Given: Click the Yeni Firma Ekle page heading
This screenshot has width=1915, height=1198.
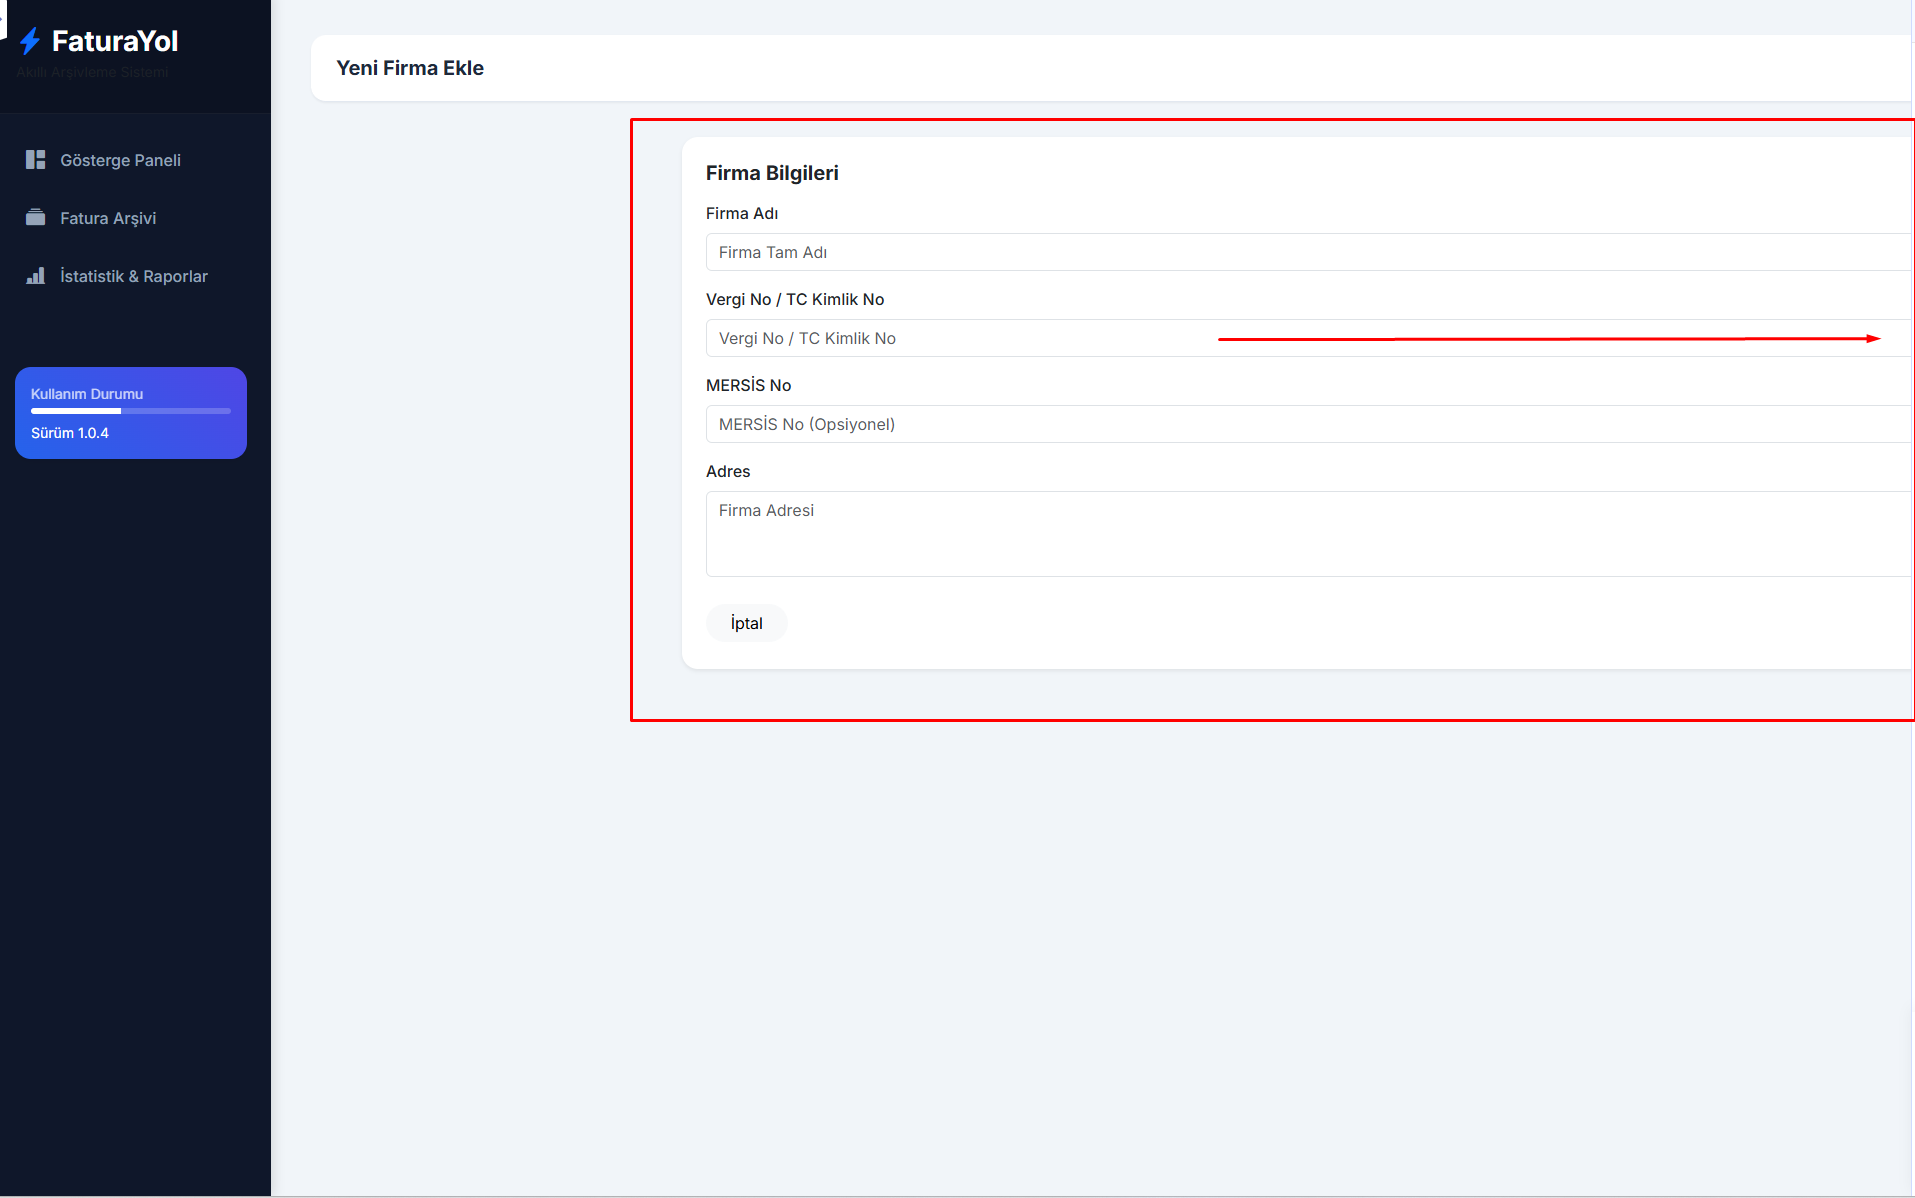Looking at the screenshot, I should pos(410,68).
